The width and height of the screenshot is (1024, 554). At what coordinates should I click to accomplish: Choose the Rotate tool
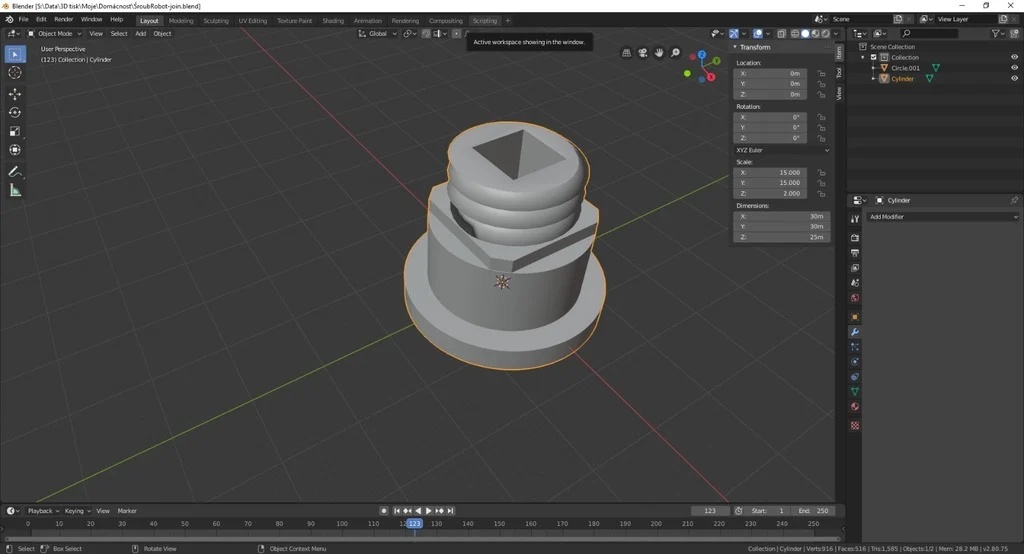(x=15, y=112)
